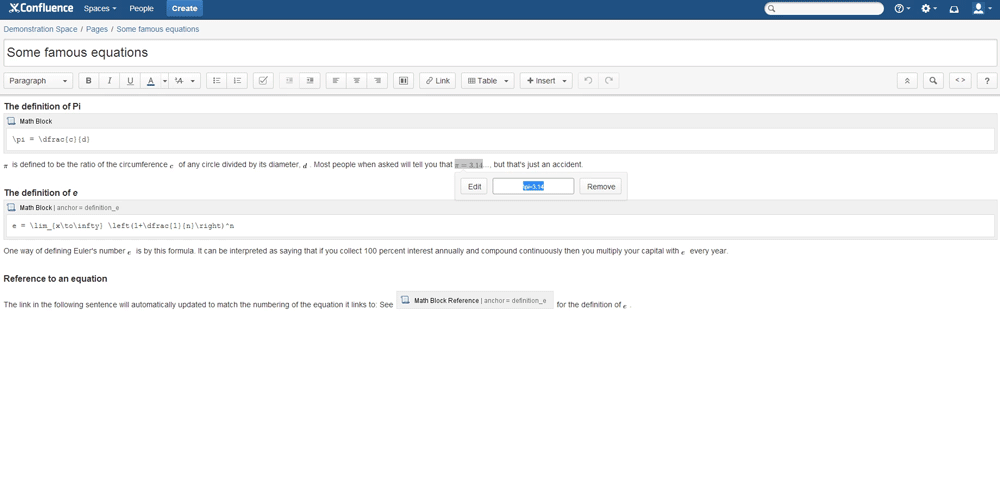
Task: Click the 'The definition of e' heading
Action: [x=41, y=193]
